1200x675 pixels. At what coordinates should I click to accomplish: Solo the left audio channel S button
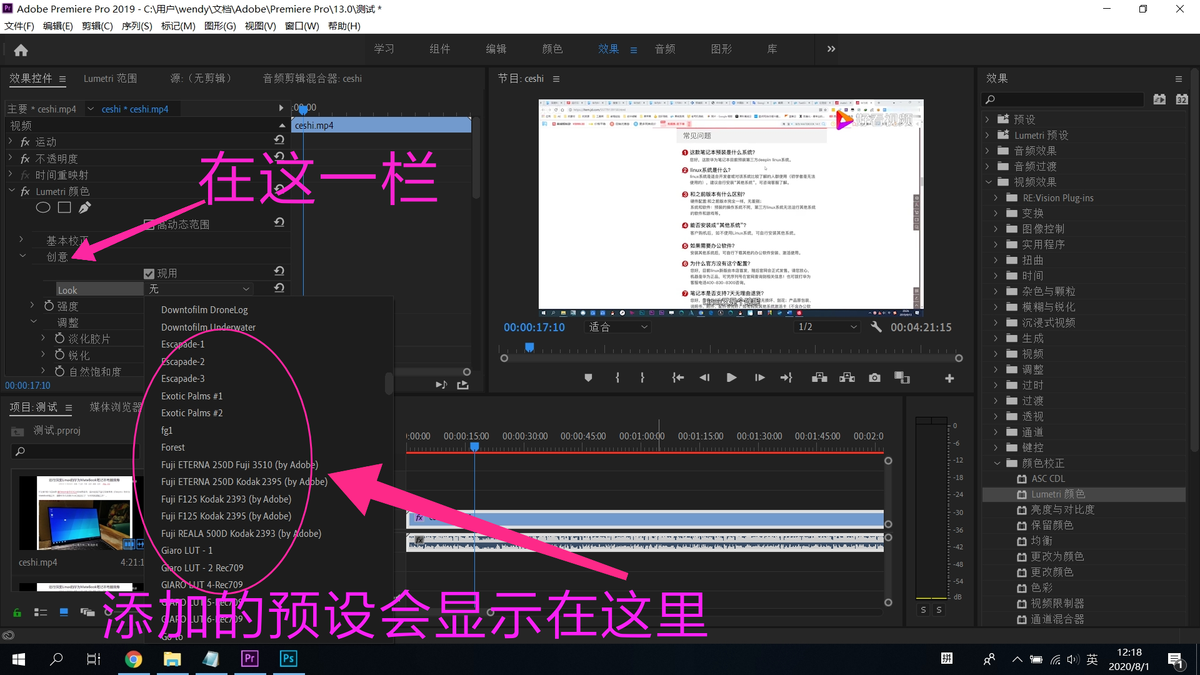(x=924, y=610)
